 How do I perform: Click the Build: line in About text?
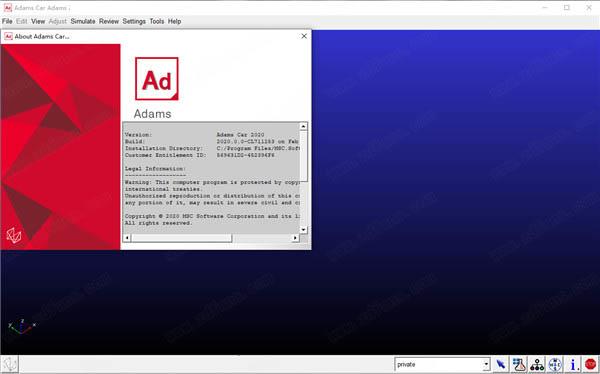[212, 142]
